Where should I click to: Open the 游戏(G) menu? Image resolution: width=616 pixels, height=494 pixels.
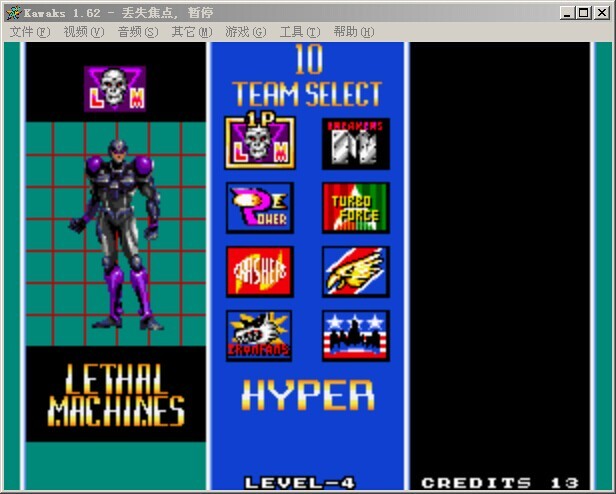[x=246, y=32]
